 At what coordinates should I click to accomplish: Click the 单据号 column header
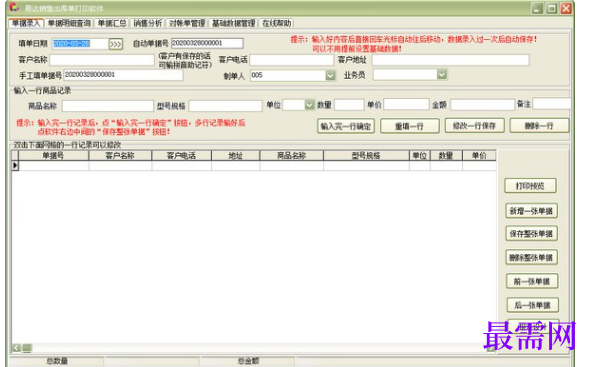54,156
